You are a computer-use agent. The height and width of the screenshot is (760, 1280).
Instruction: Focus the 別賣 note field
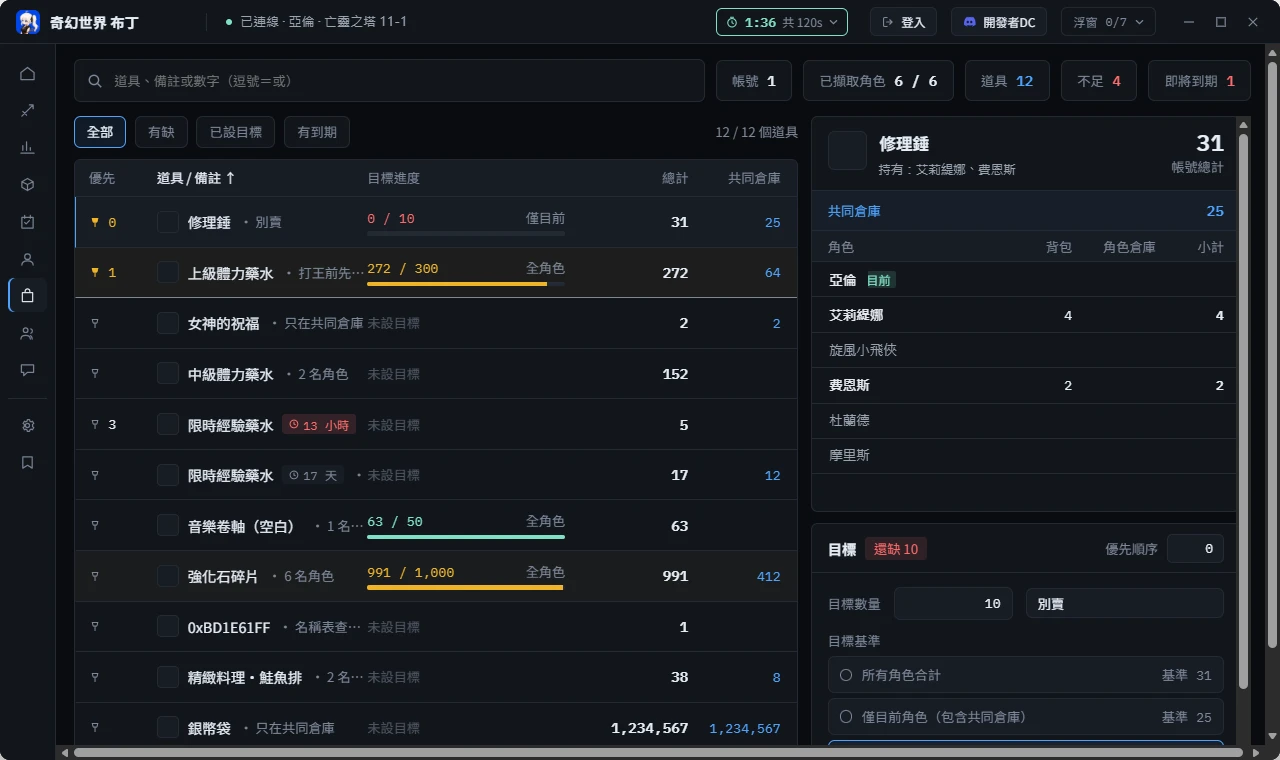1124,603
